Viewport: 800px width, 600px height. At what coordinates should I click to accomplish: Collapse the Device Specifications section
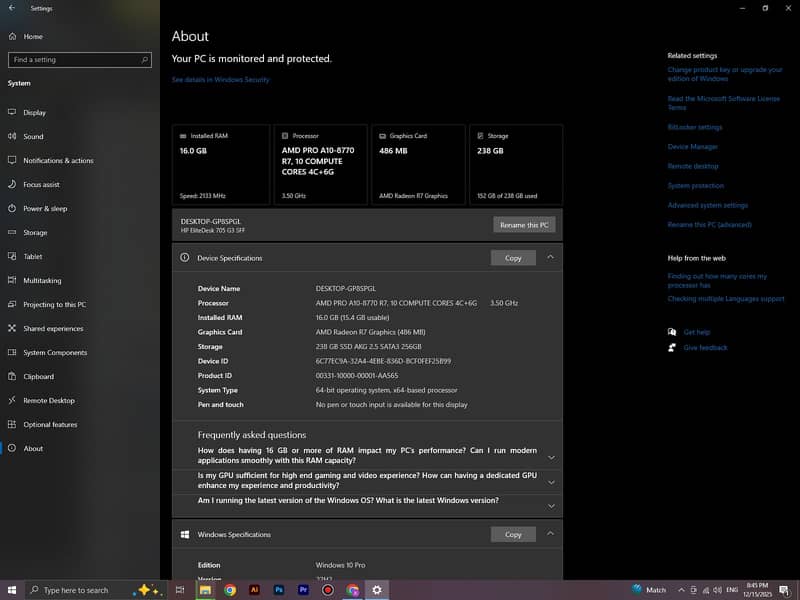coord(551,258)
